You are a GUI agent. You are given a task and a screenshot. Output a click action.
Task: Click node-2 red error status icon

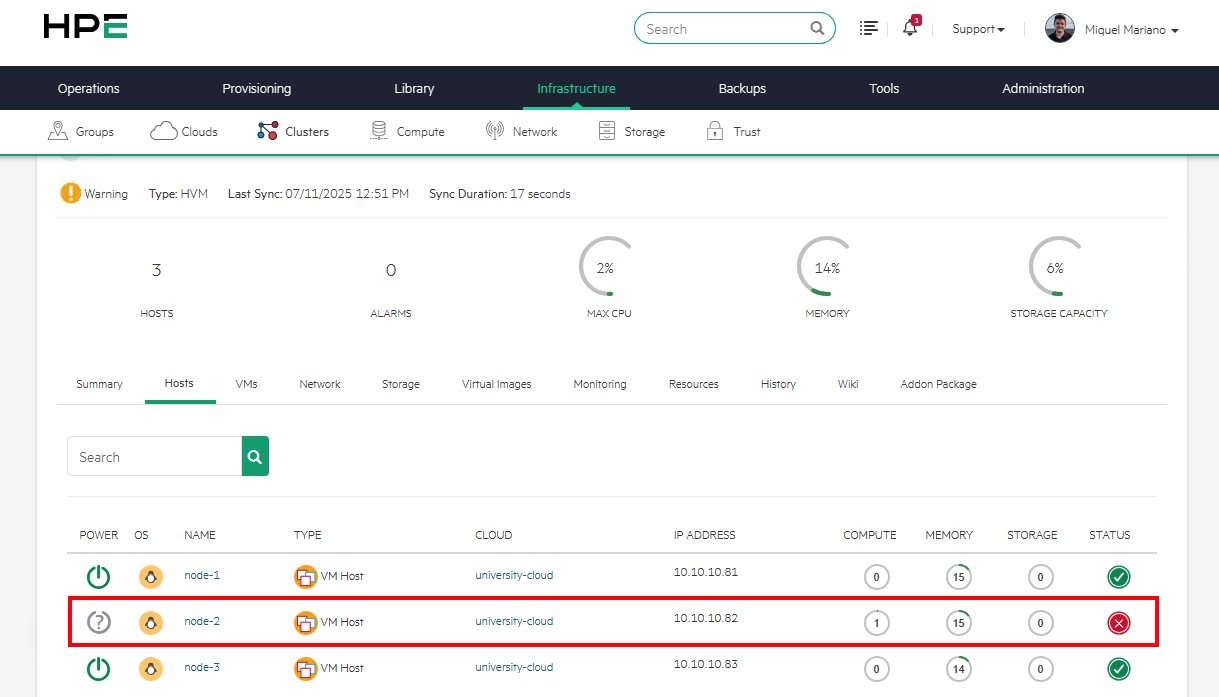(1118, 623)
